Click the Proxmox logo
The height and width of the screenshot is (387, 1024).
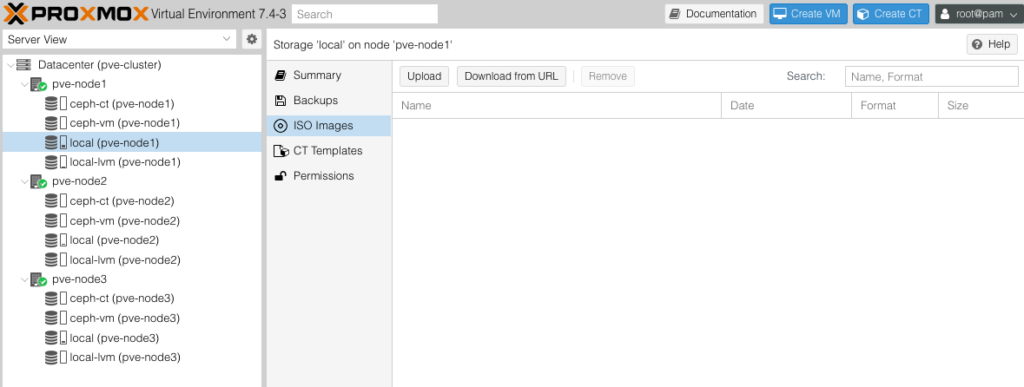click(x=76, y=13)
